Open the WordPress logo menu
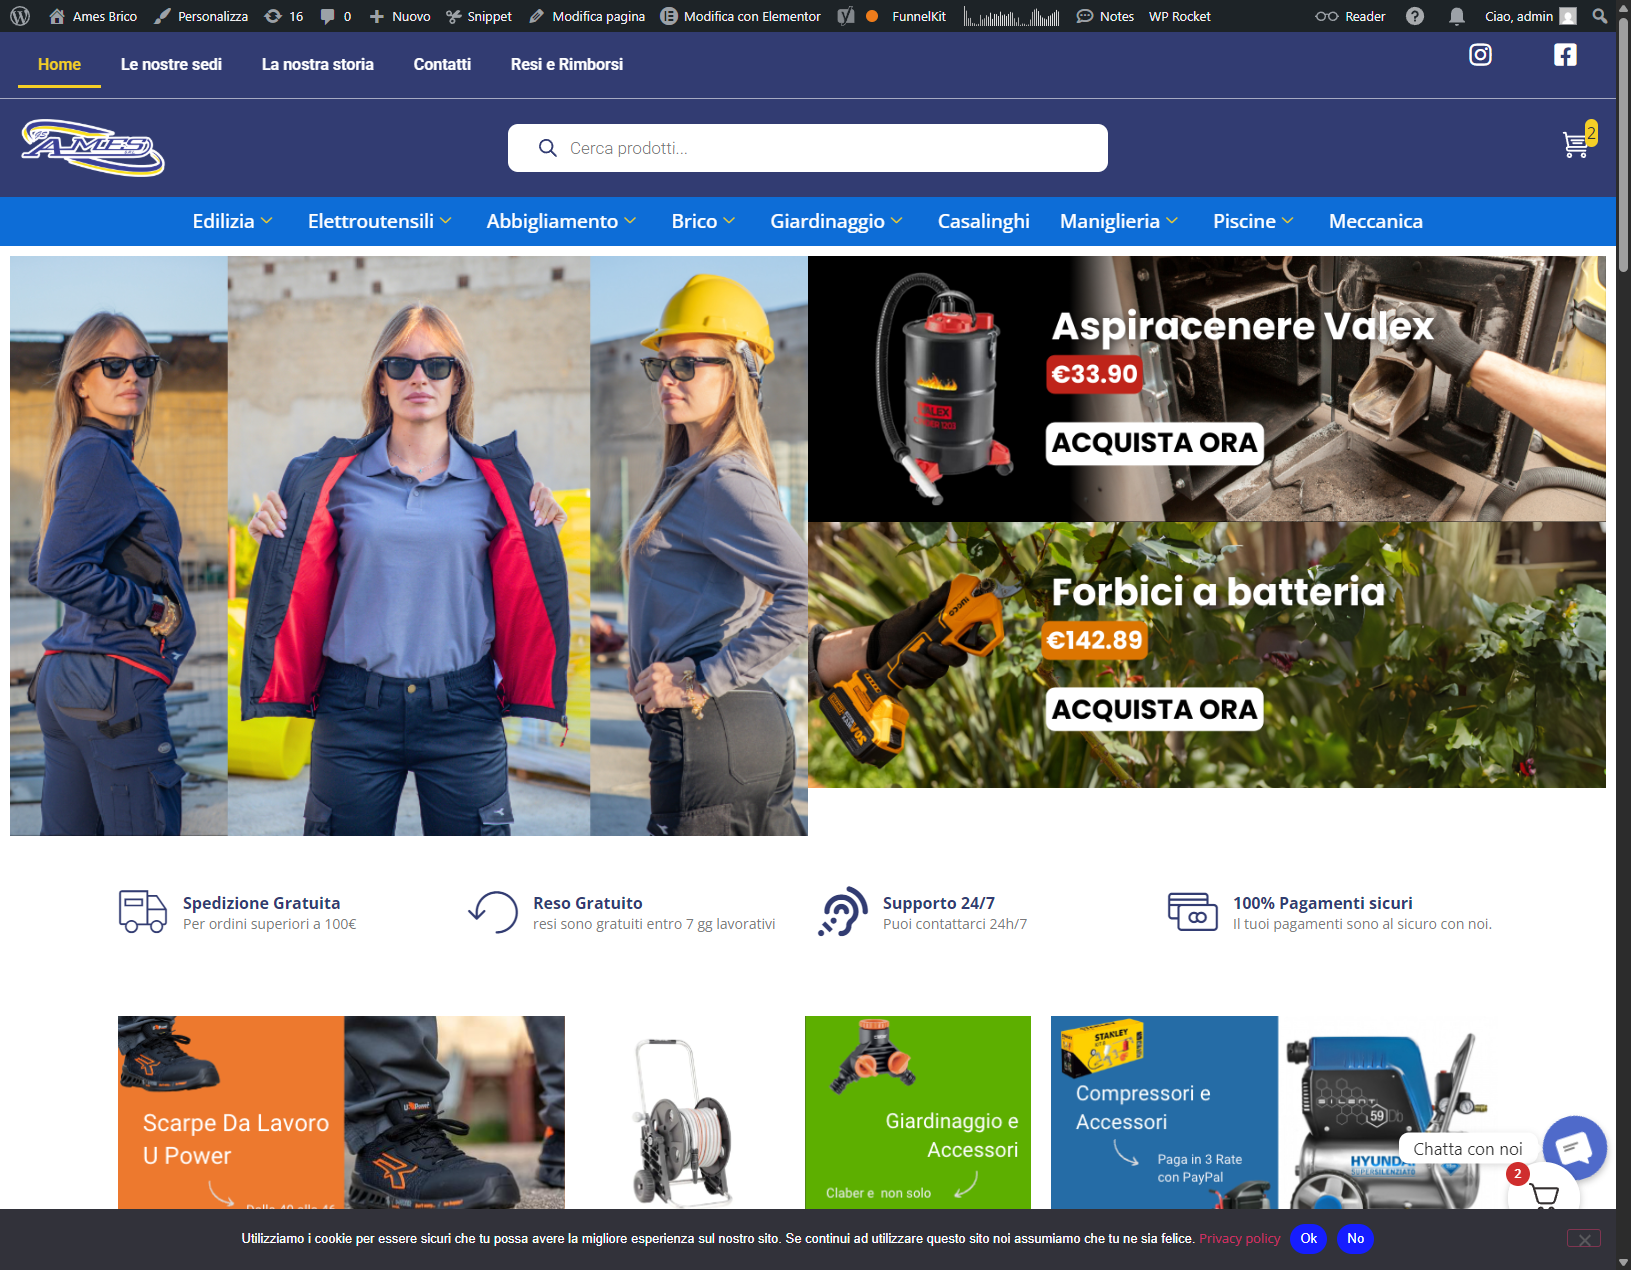This screenshot has width=1631, height=1270. (x=19, y=16)
